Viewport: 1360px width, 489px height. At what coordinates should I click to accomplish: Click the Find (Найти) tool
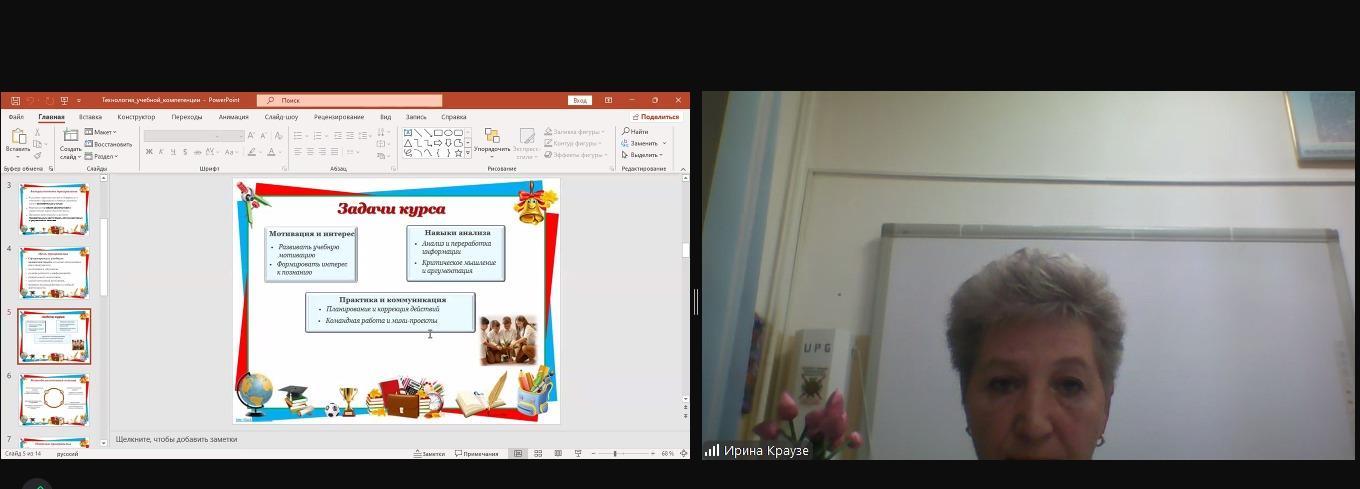pyautogui.click(x=635, y=132)
